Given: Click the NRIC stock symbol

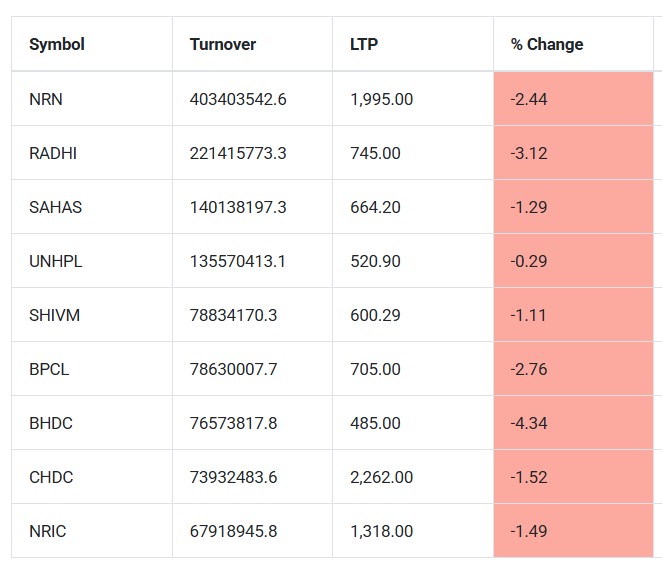Looking at the screenshot, I should (48, 531).
